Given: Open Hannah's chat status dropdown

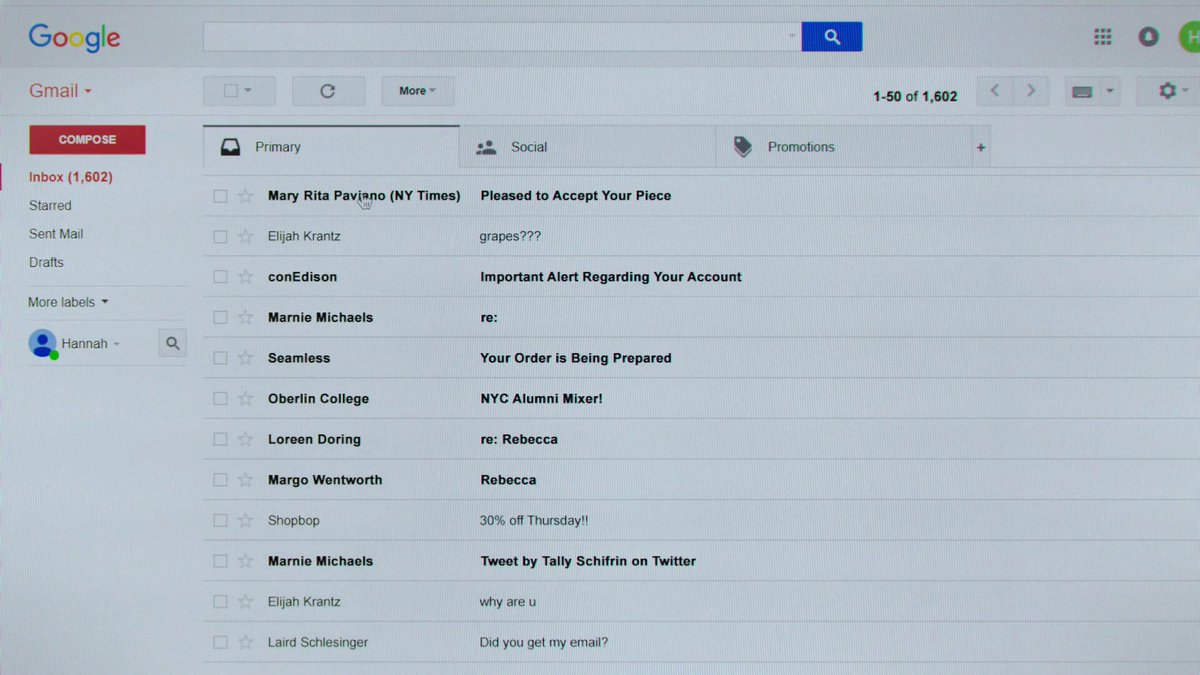Looking at the screenshot, I should click(x=116, y=344).
